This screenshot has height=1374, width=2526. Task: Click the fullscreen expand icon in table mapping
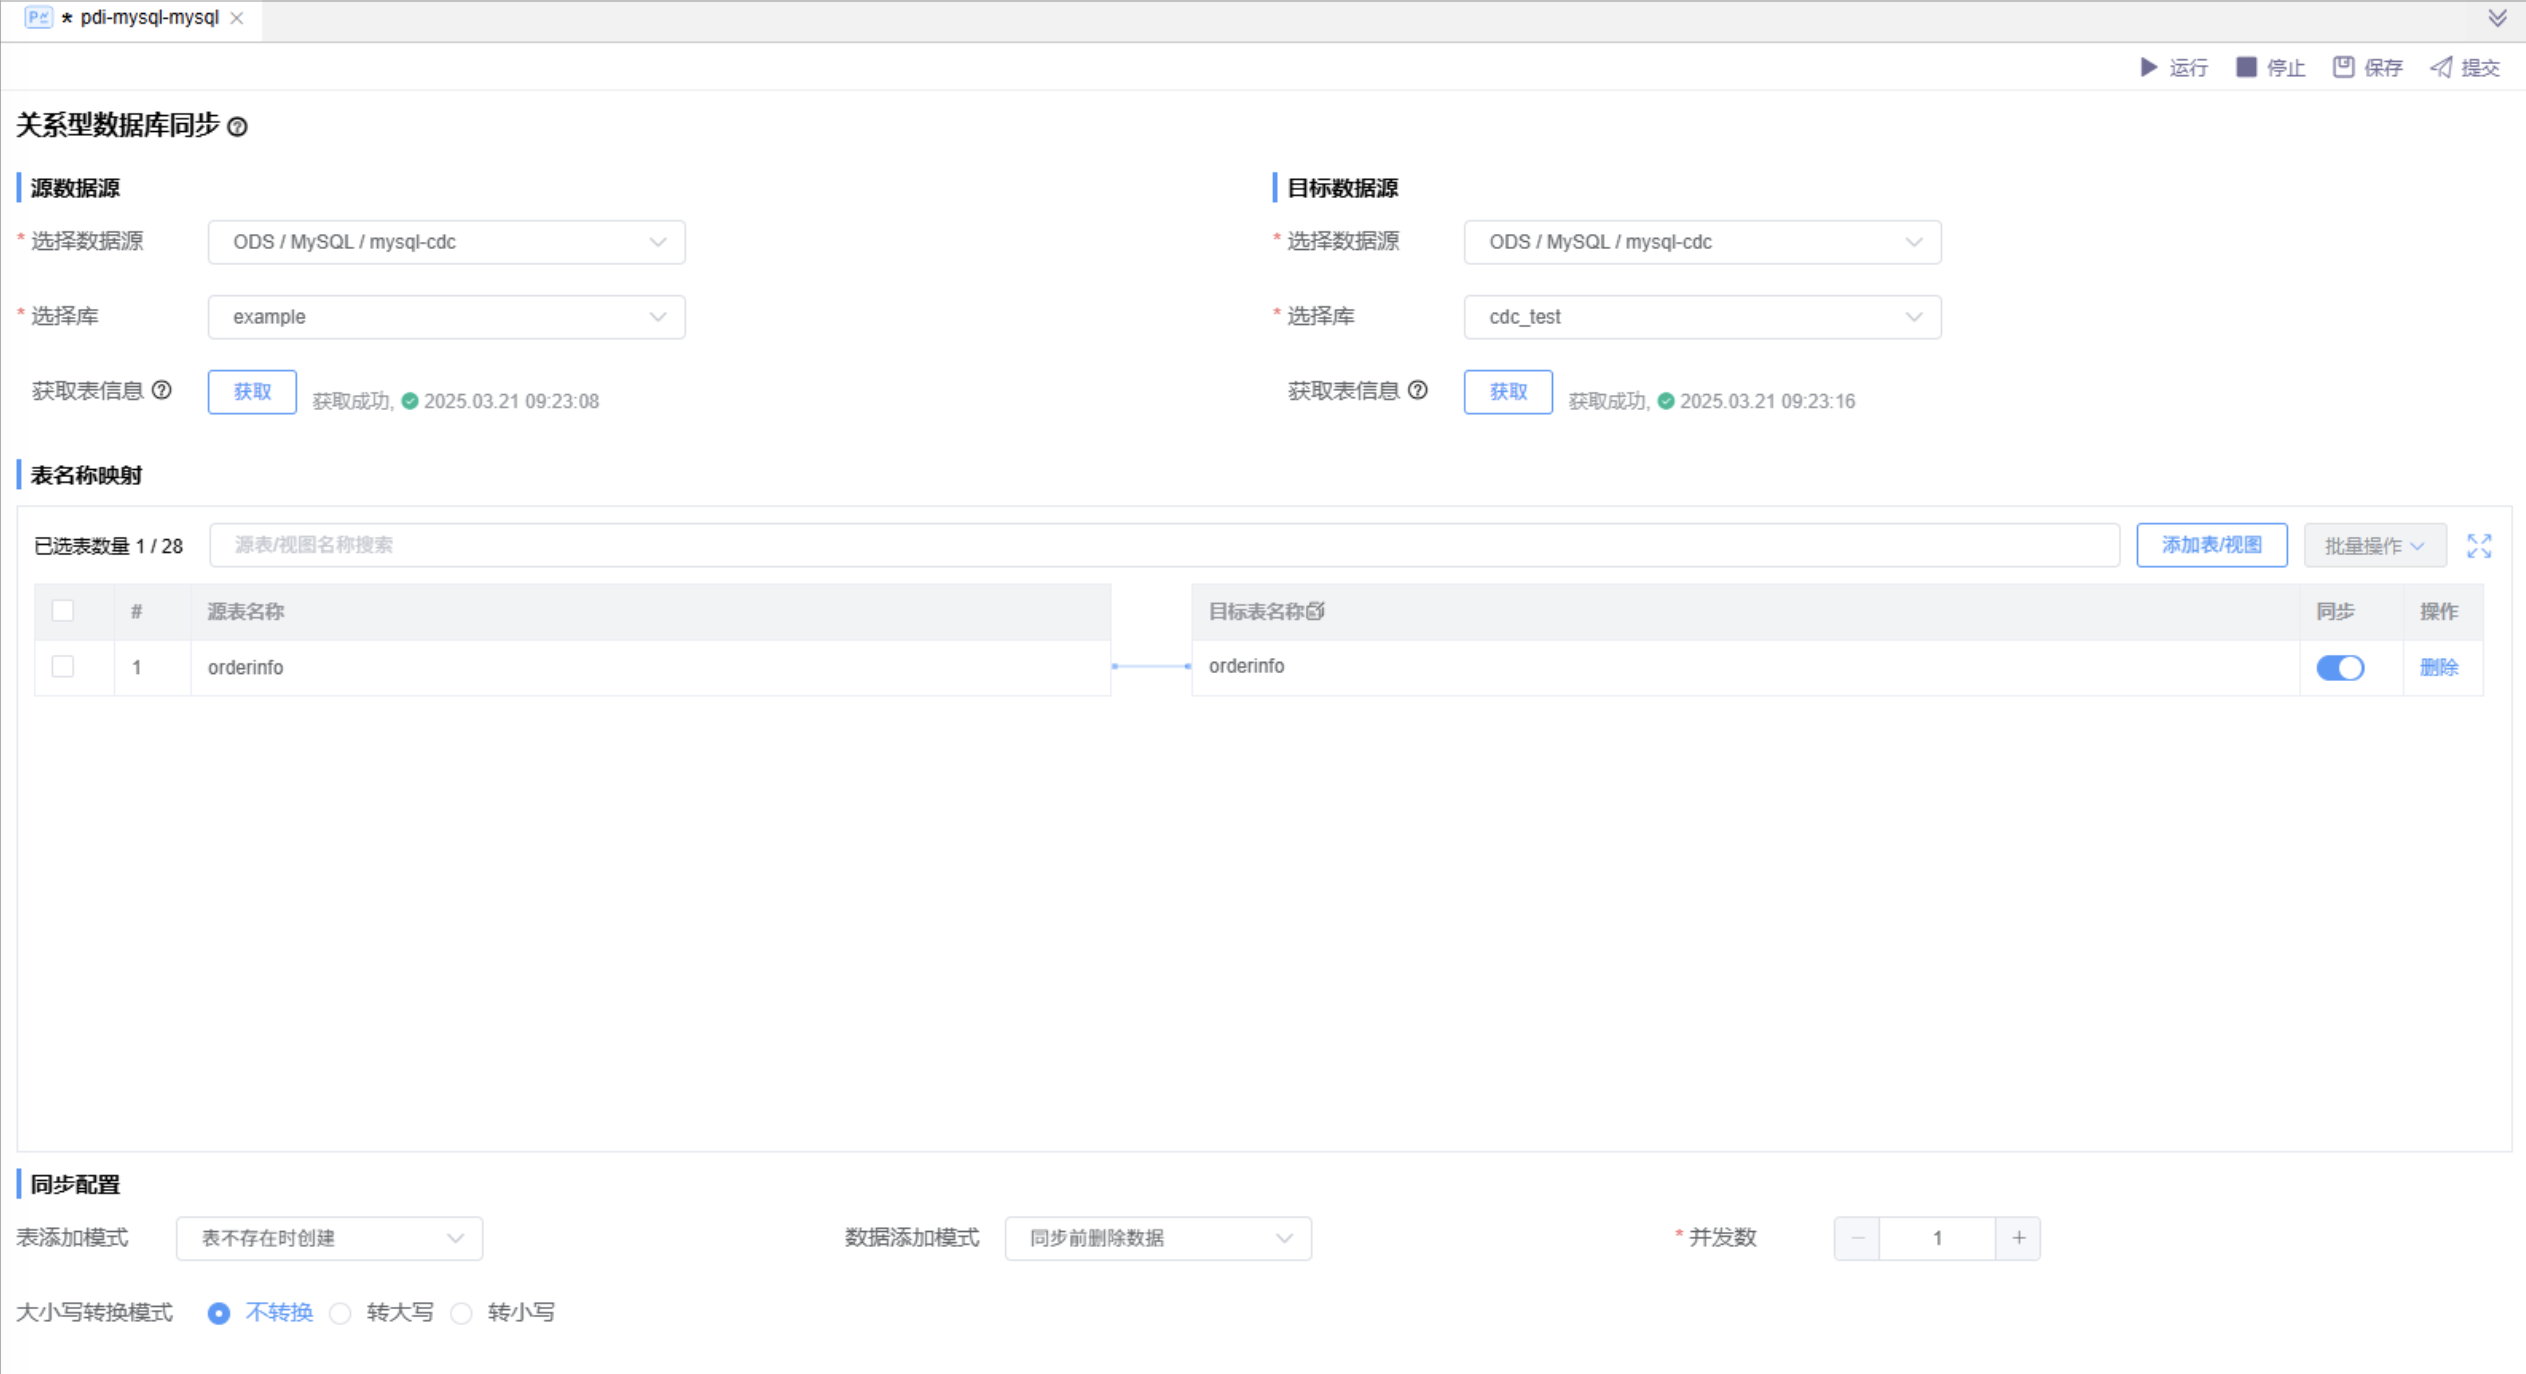click(x=2478, y=546)
